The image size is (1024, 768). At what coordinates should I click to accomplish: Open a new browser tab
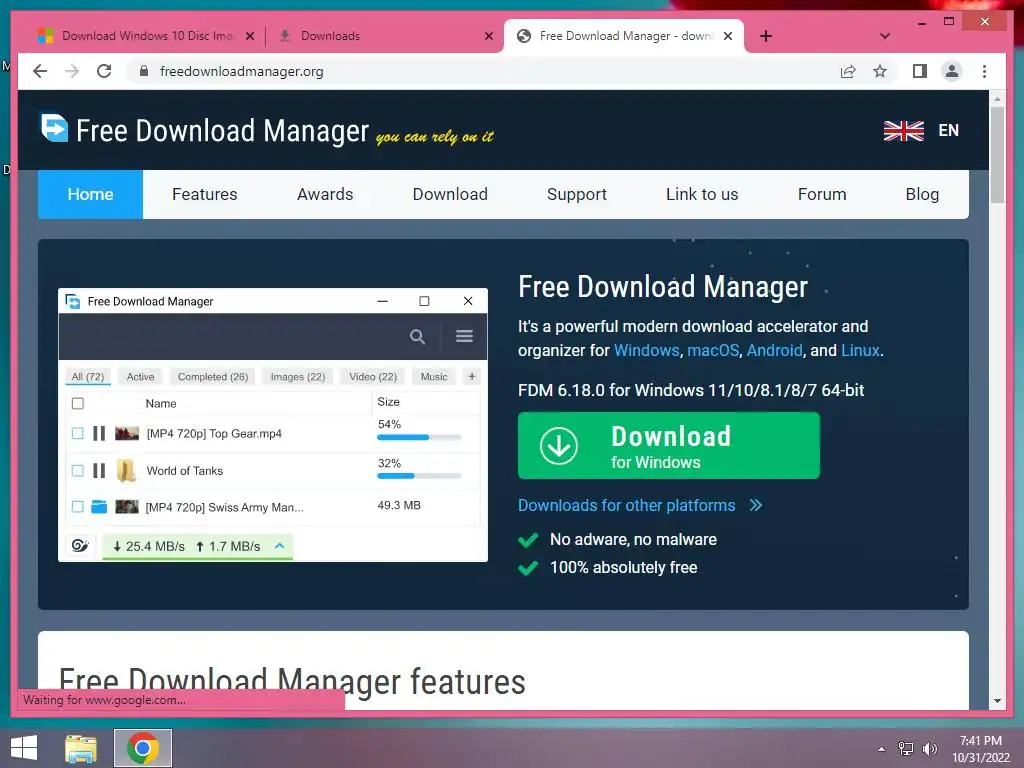[x=766, y=36]
